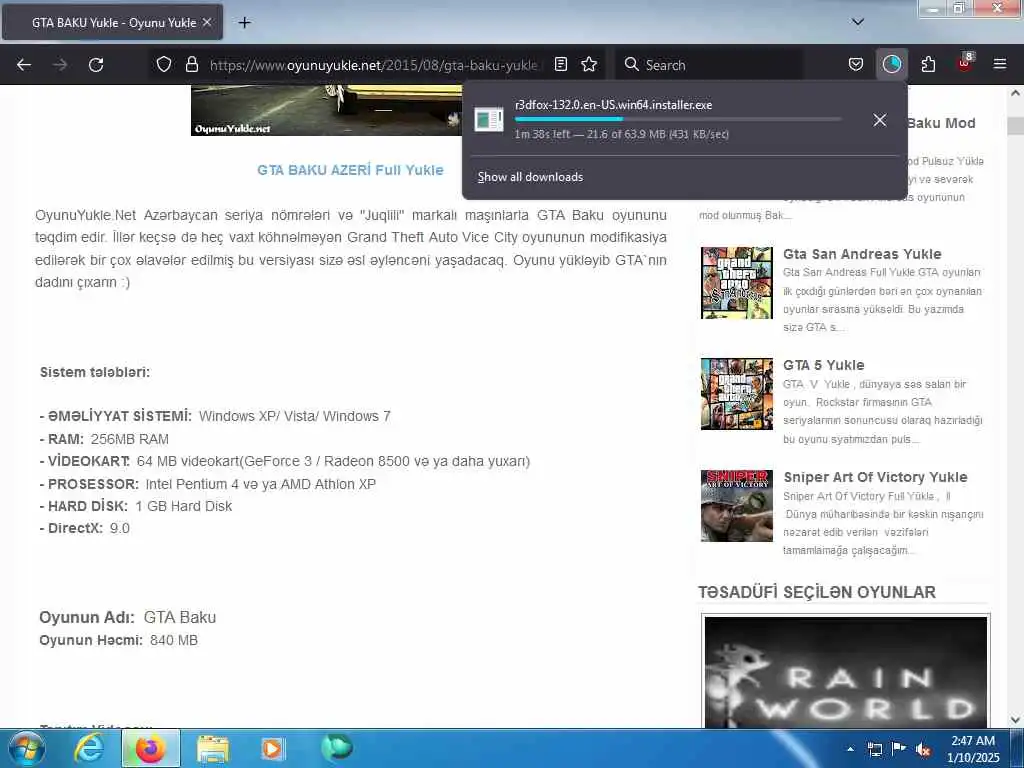Open the uBlock extension icon with badge 8
1024x768 pixels.
click(965, 63)
